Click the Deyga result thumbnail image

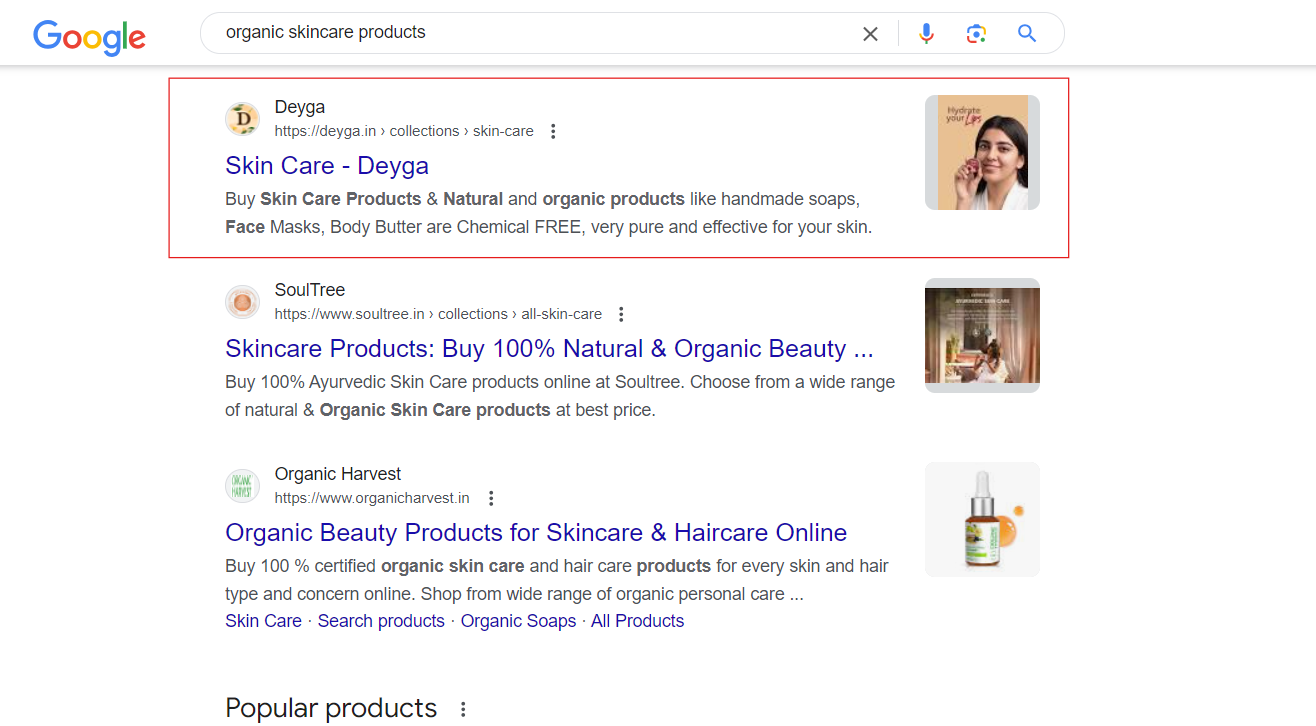[x=981, y=152]
